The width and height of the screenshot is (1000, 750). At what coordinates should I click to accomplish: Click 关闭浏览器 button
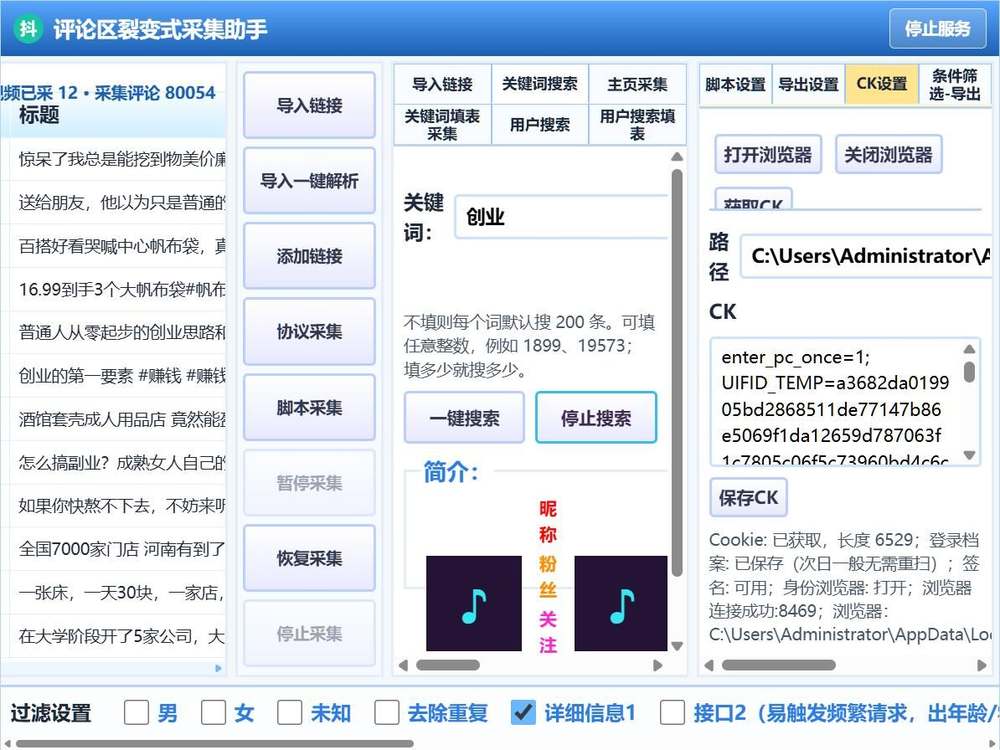(x=888, y=154)
